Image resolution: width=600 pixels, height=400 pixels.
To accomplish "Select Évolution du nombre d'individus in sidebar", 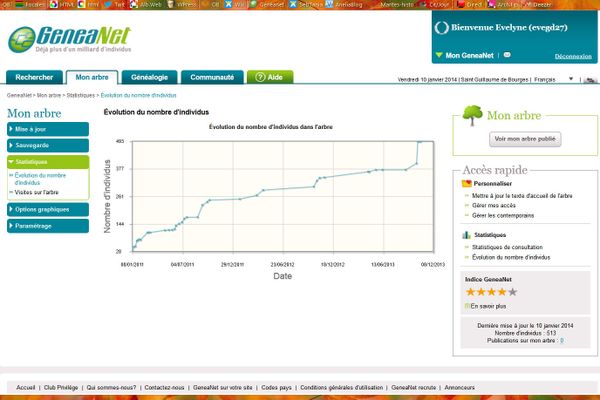I will 40,179.
